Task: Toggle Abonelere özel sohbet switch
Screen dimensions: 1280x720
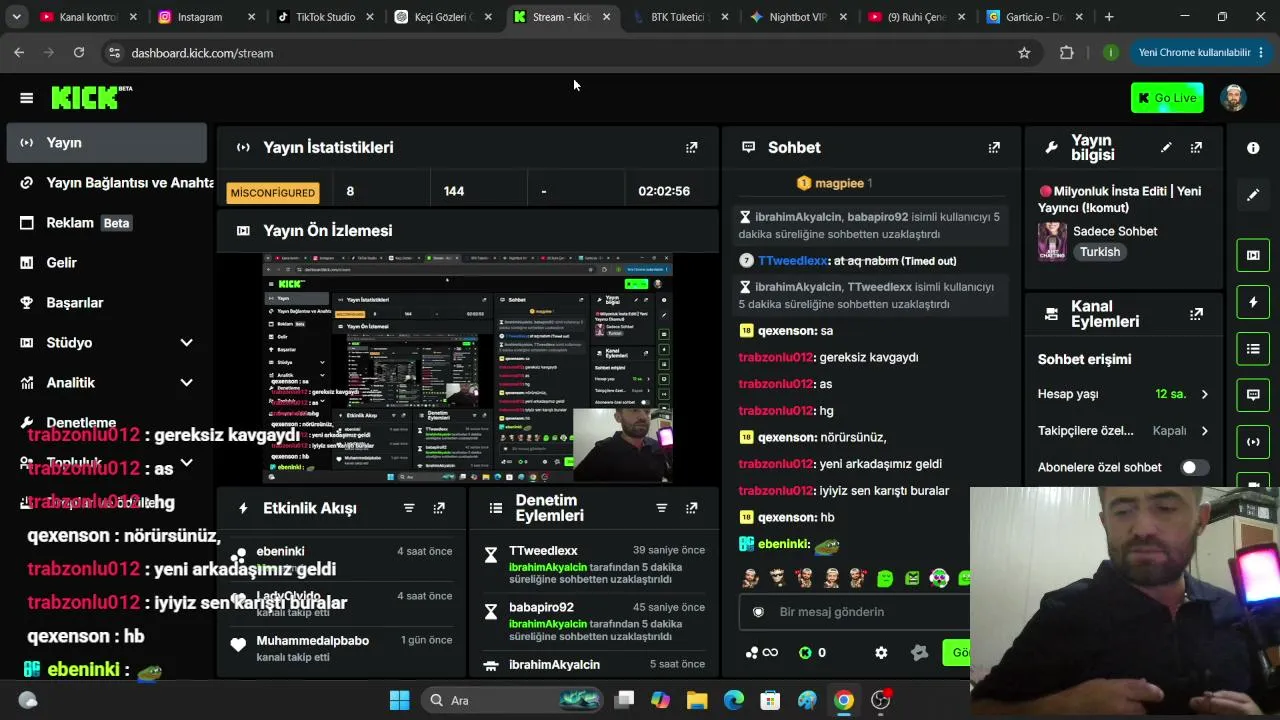Action: click(1194, 467)
